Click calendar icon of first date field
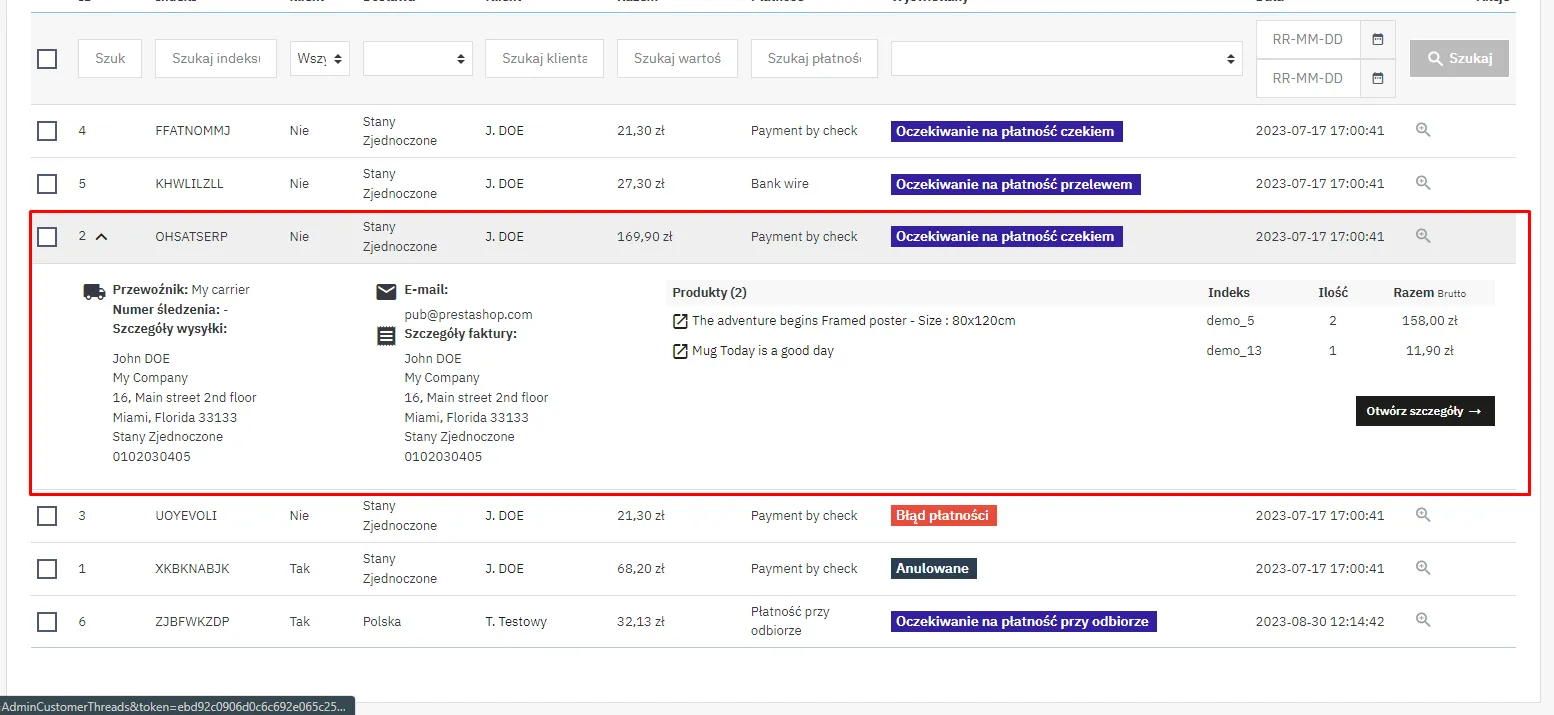The height and width of the screenshot is (715, 1554). 1377,40
